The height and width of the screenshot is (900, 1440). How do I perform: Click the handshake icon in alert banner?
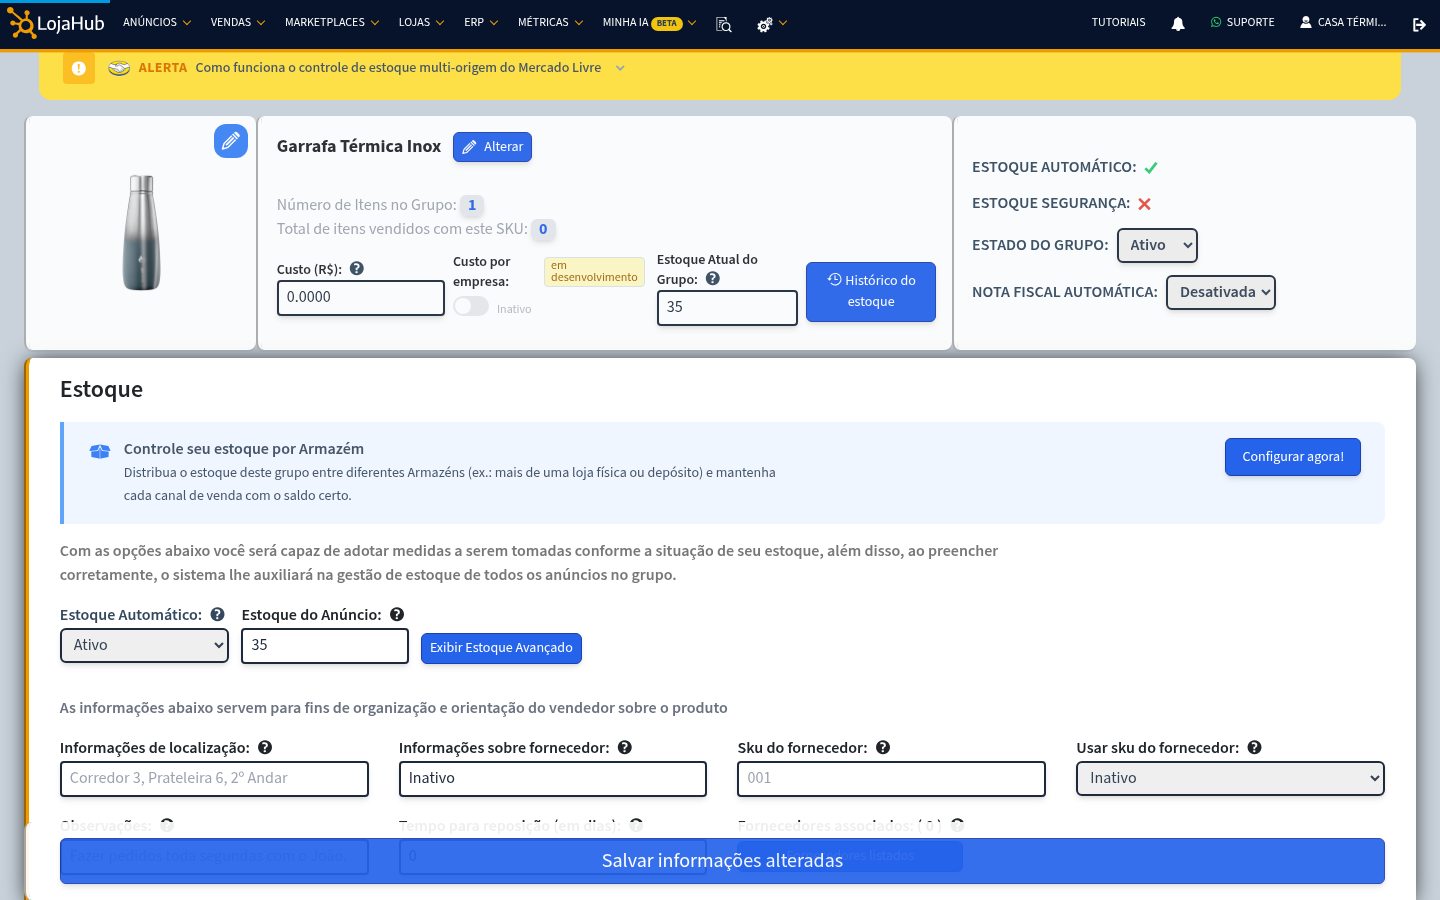[x=119, y=68]
